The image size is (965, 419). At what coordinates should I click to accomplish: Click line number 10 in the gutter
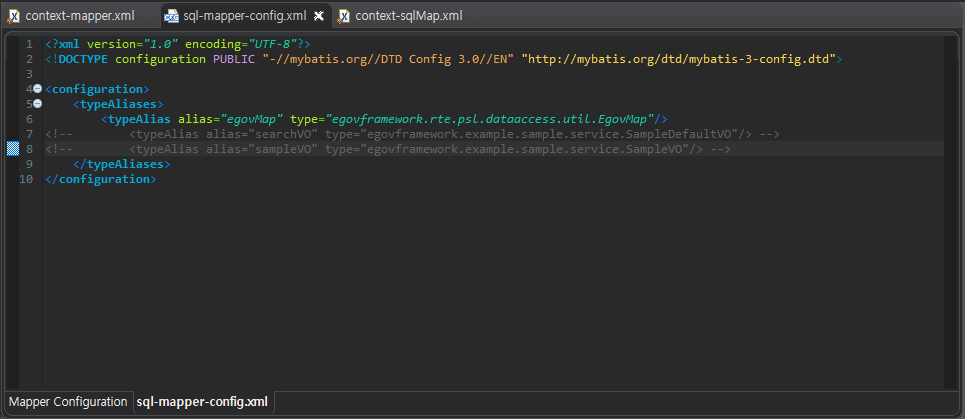click(x=26, y=179)
